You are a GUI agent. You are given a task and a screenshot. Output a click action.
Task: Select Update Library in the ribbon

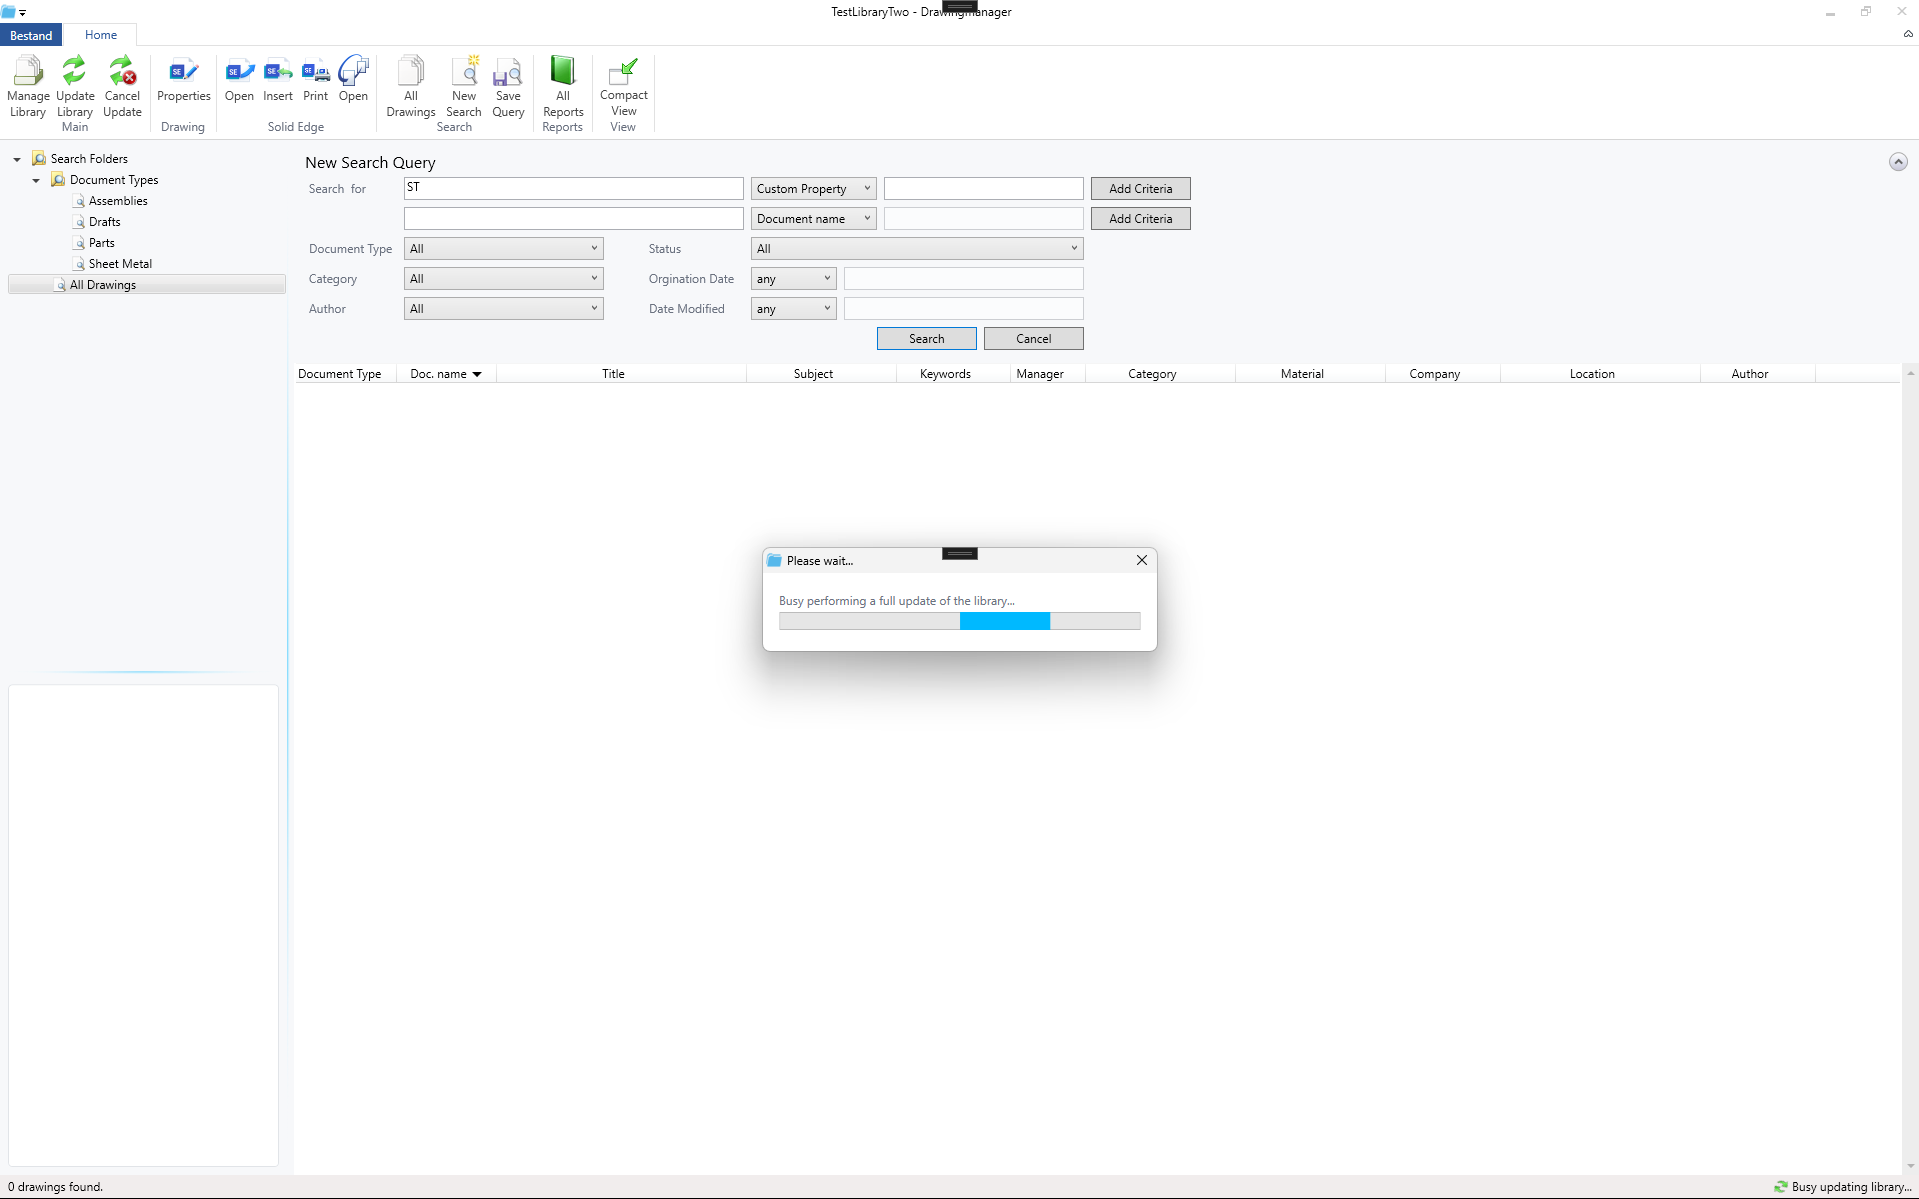(74, 85)
